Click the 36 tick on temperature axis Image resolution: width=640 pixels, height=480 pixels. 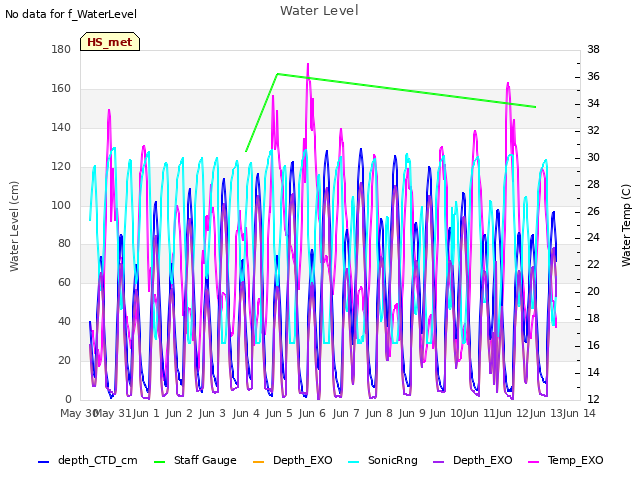click(x=593, y=76)
